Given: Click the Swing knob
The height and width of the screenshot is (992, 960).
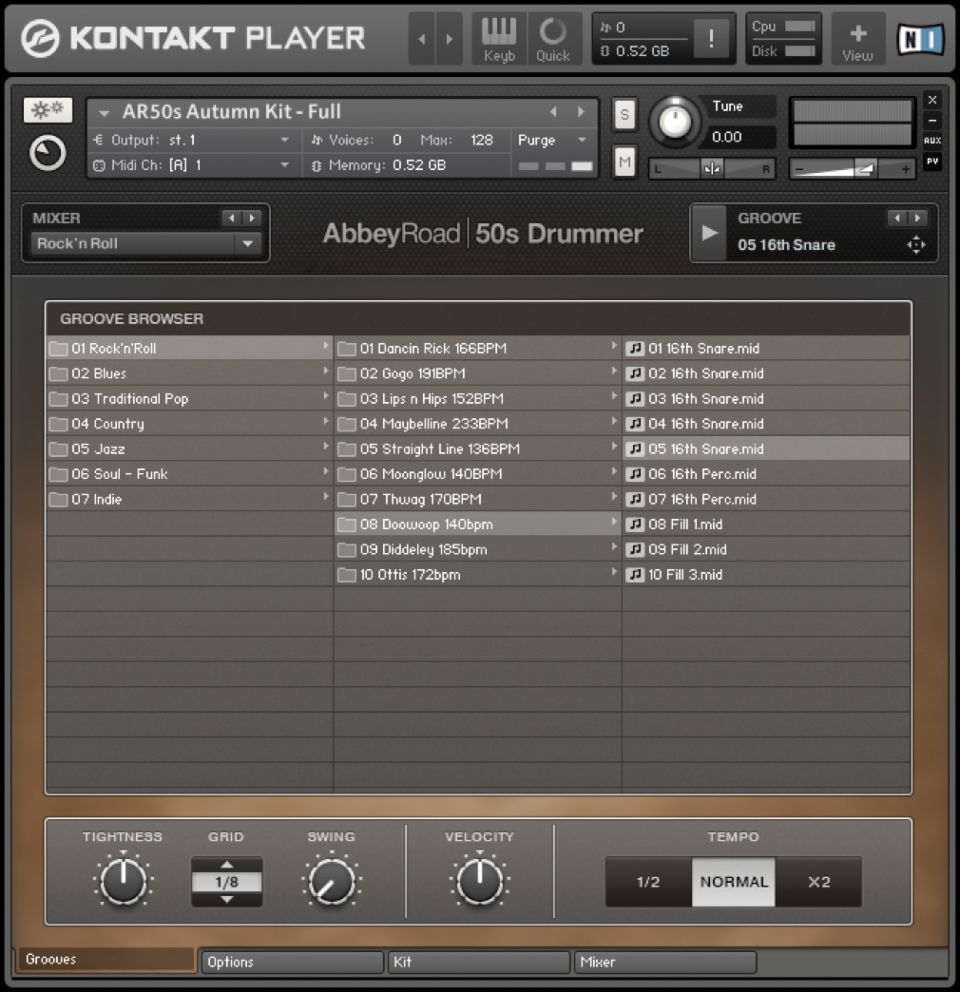Looking at the screenshot, I should [x=331, y=882].
